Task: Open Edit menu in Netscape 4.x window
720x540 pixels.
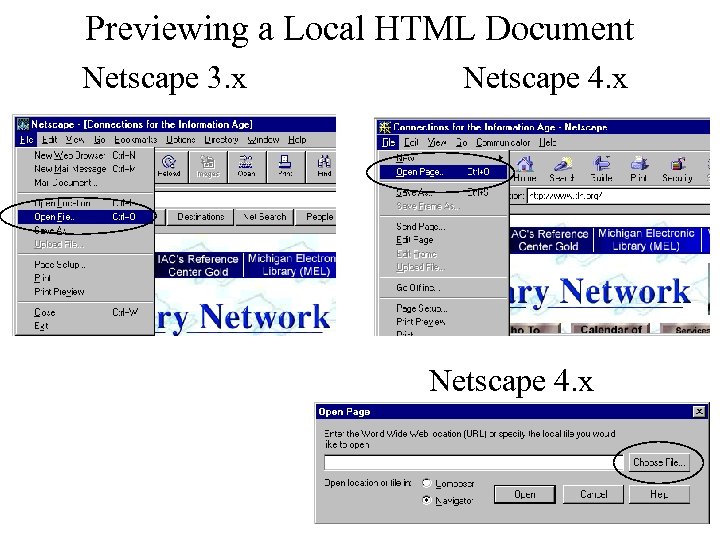Action: tap(411, 142)
